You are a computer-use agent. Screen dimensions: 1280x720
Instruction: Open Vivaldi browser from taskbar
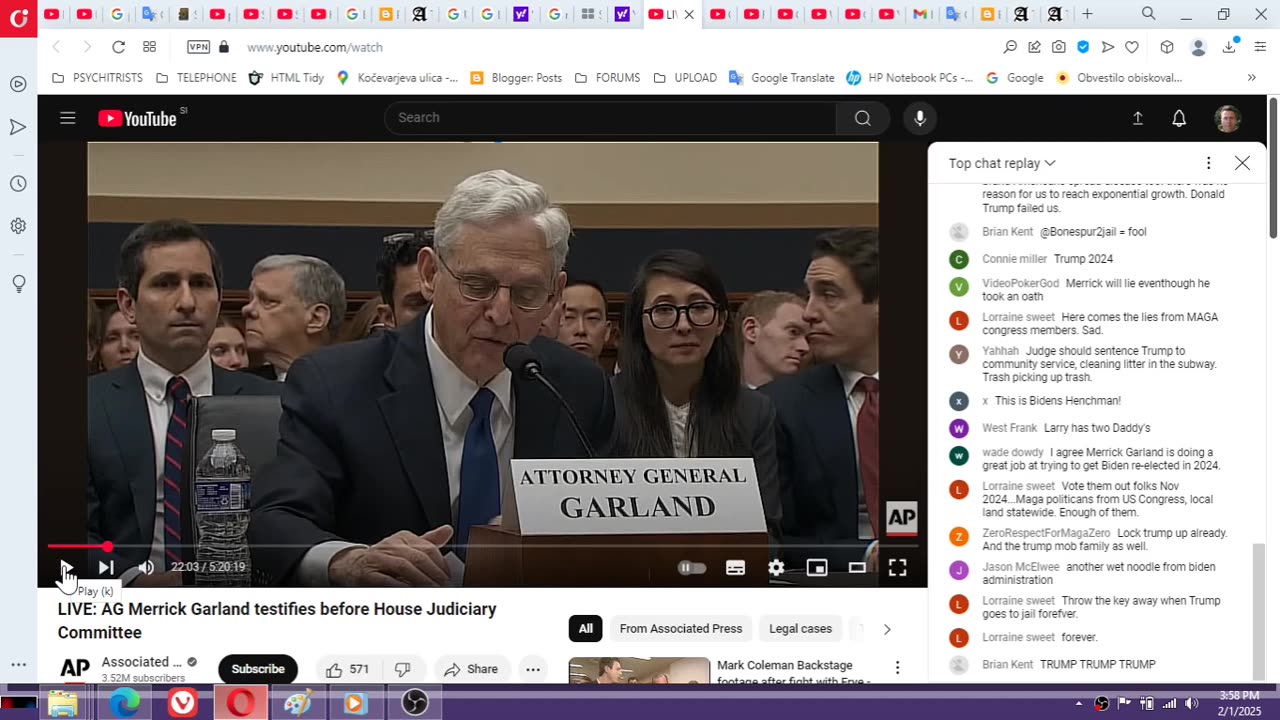pyautogui.click(x=182, y=703)
